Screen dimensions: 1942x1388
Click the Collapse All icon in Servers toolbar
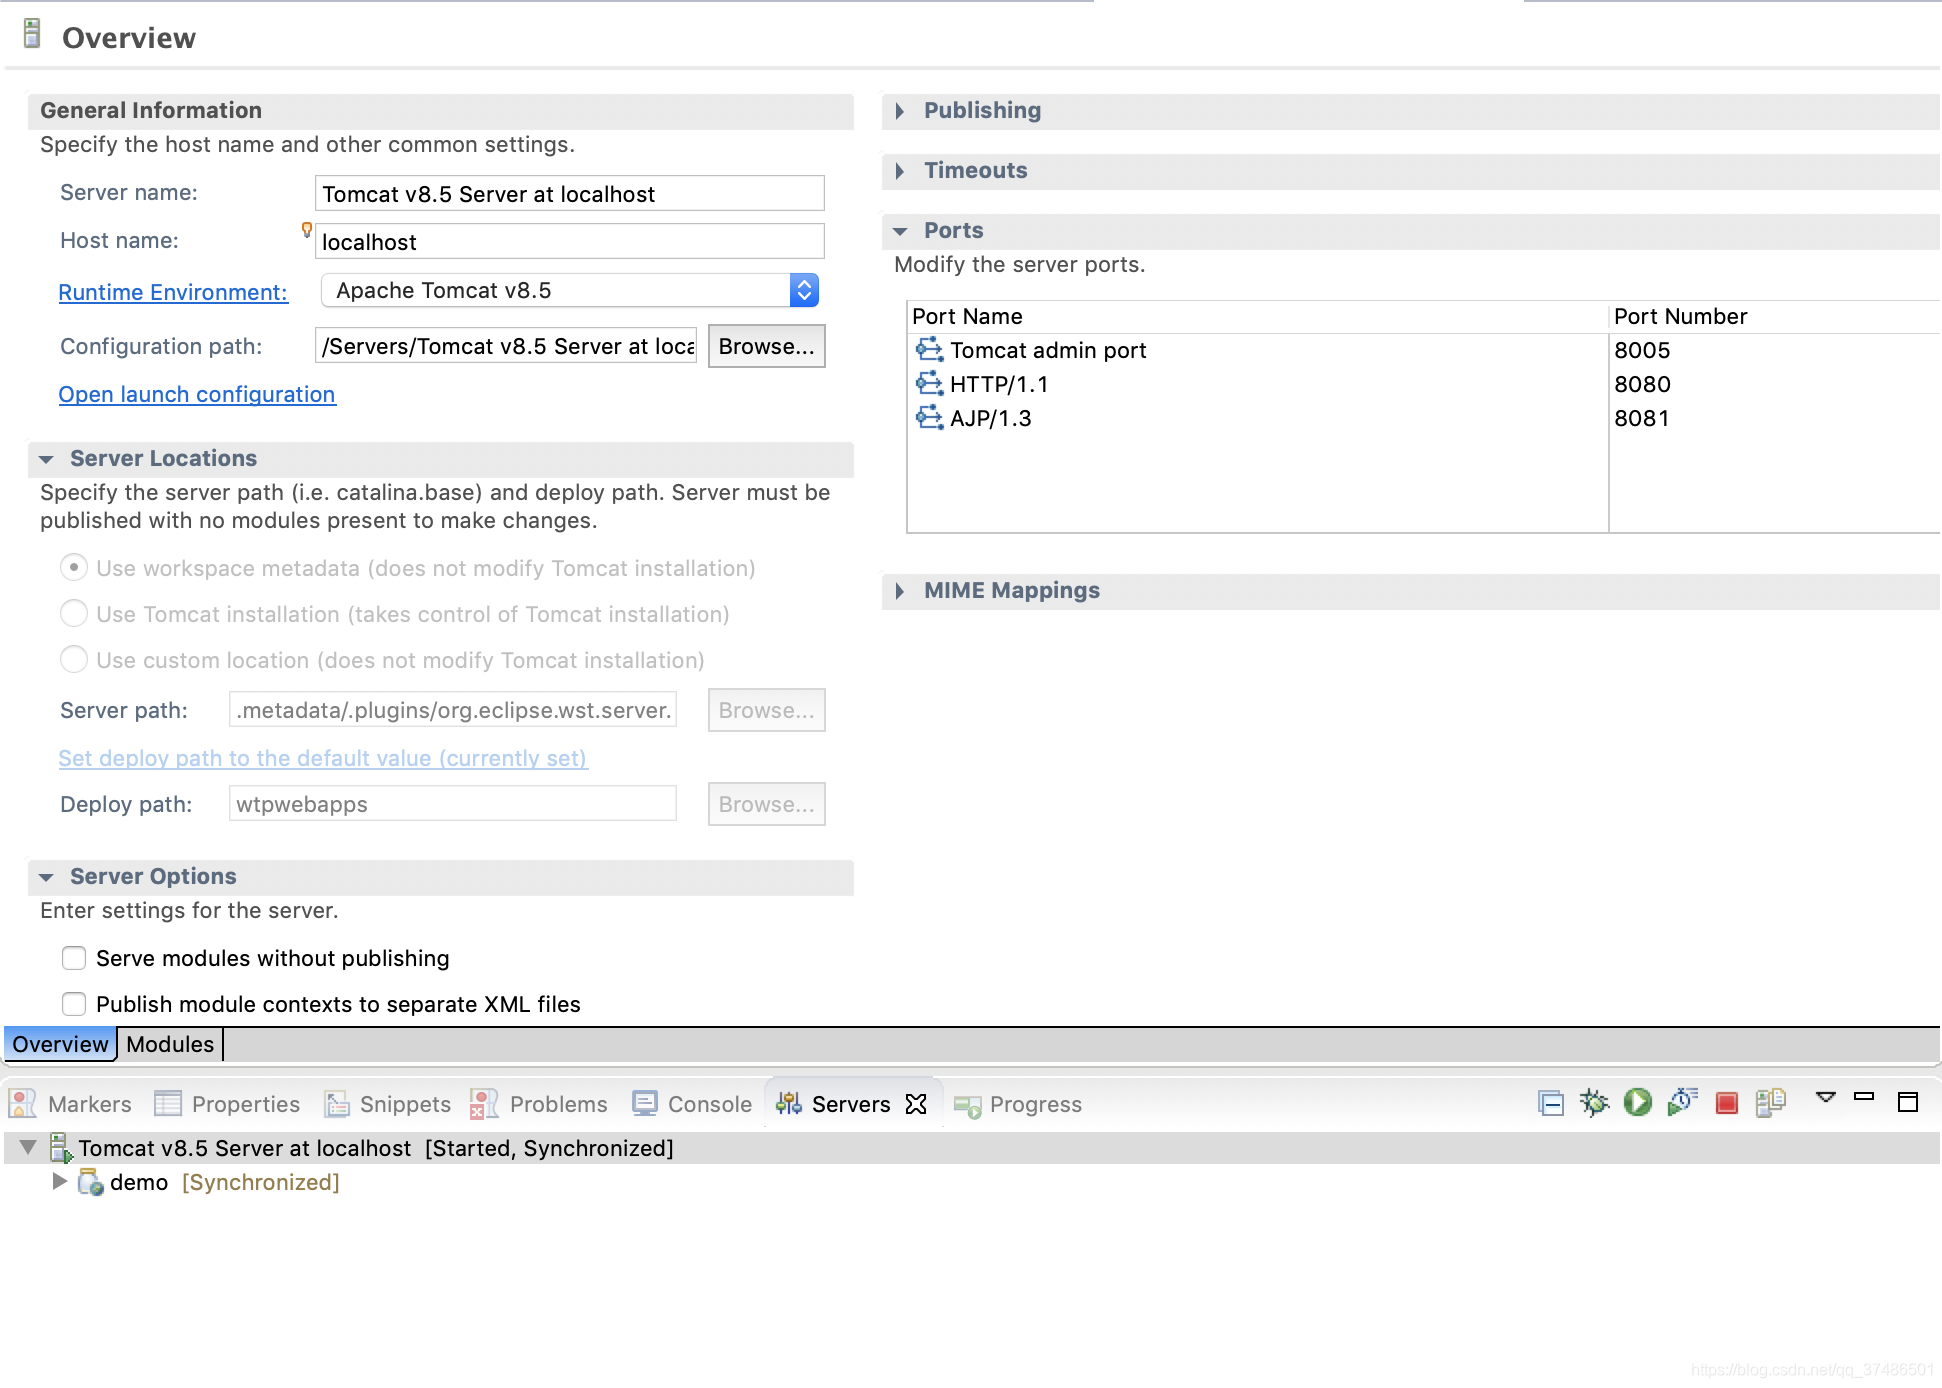click(1551, 1103)
